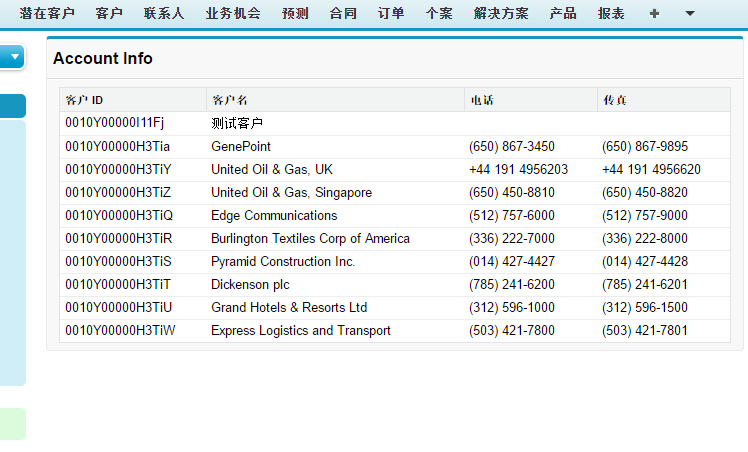Screen dimensions: 748x452
Task: Open the 报表 tab
Action: (611, 13)
